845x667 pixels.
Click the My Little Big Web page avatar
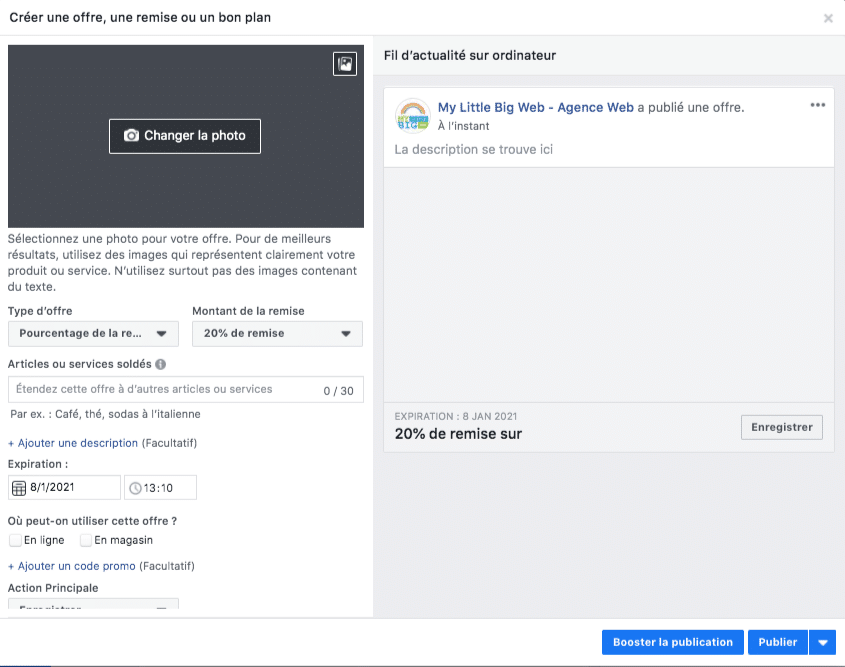pos(412,116)
